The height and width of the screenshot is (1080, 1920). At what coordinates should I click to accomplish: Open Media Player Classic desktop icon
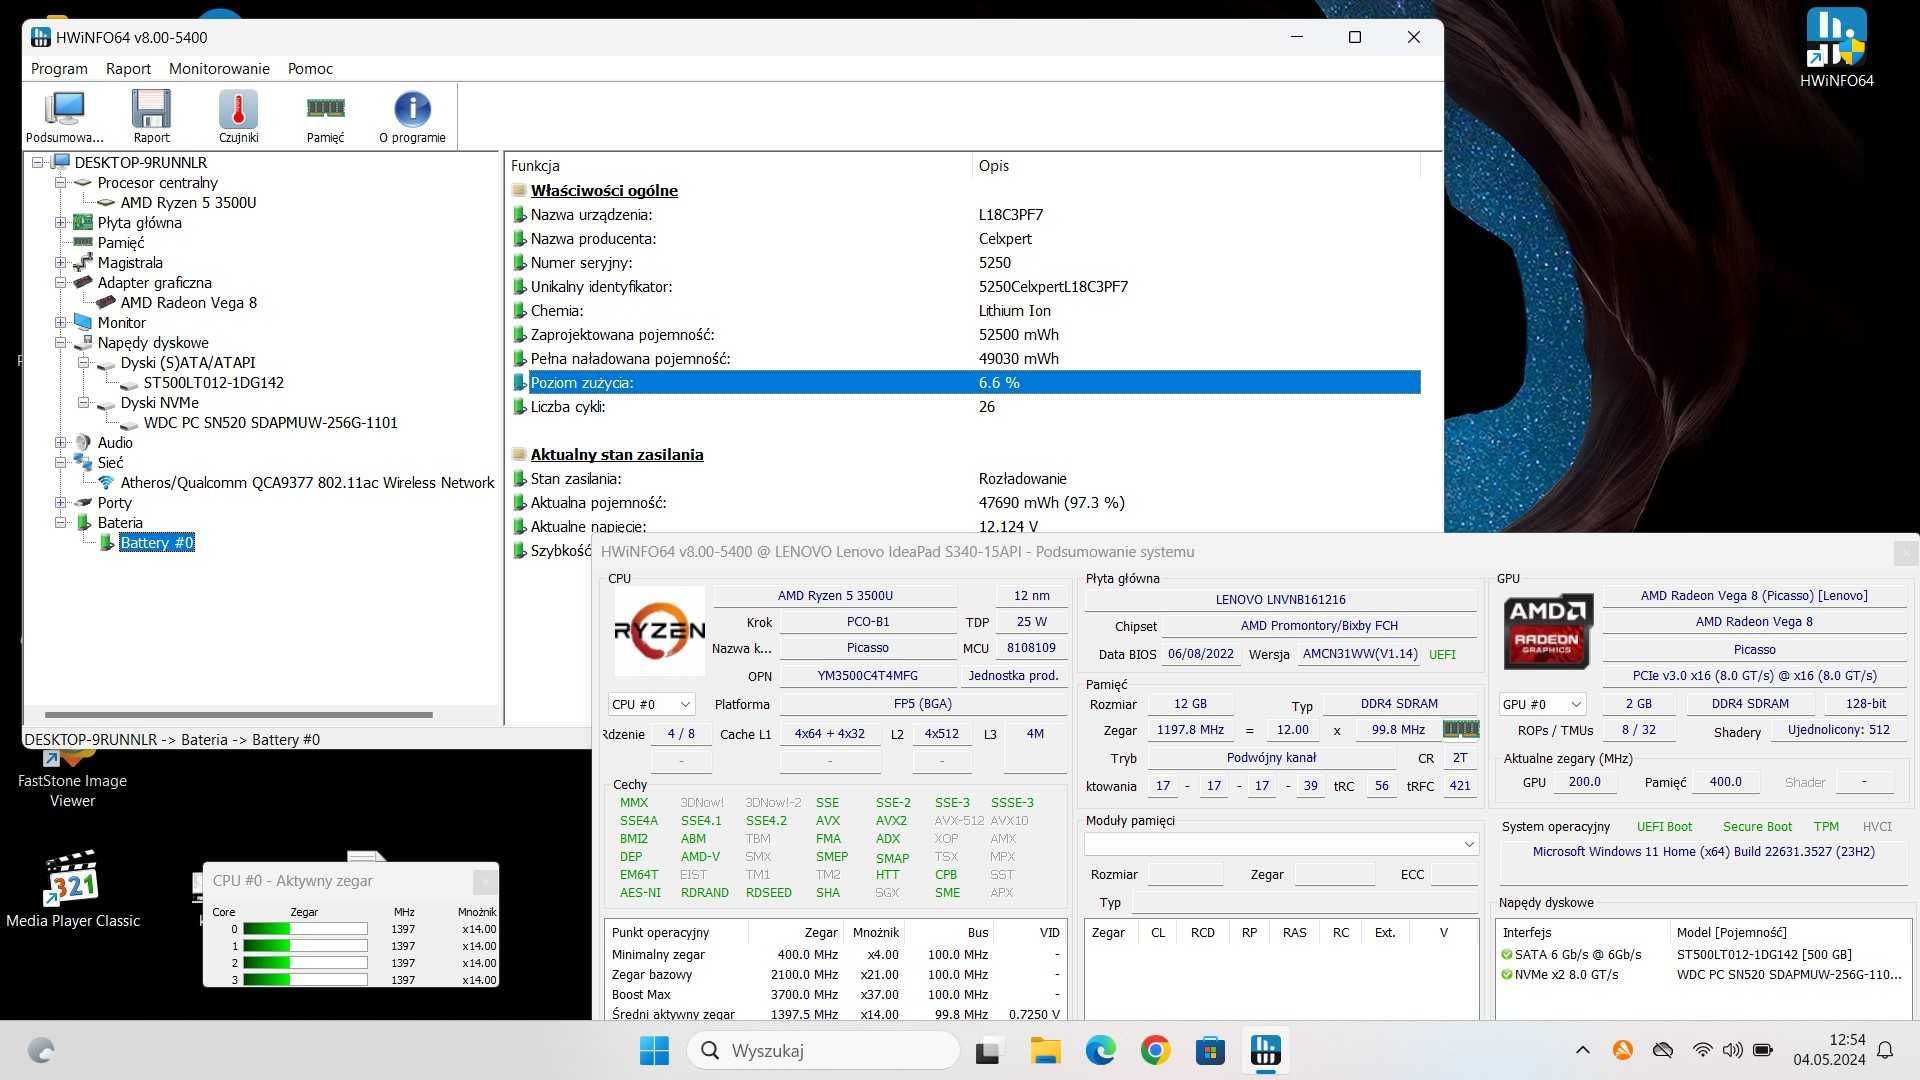click(x=72, y=888)
